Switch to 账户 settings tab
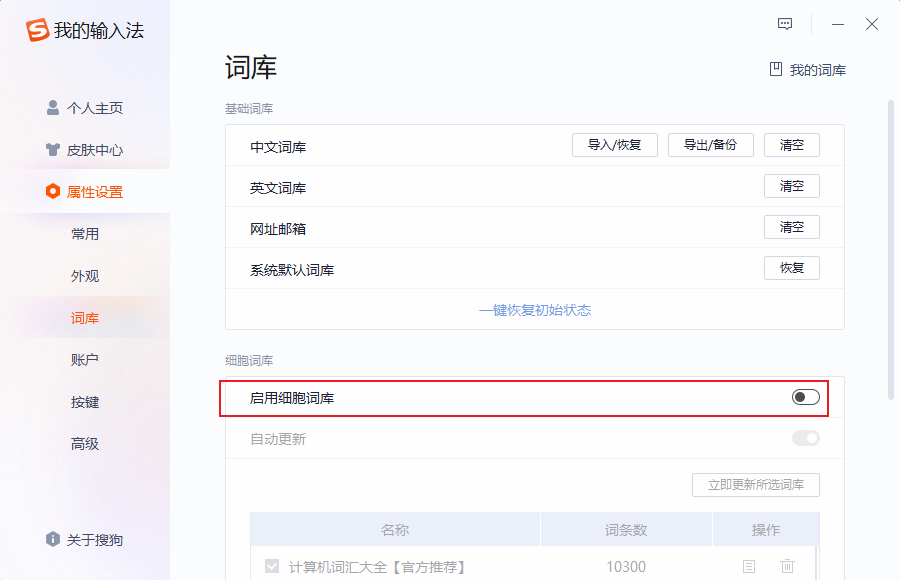 [x=85, y=360]
